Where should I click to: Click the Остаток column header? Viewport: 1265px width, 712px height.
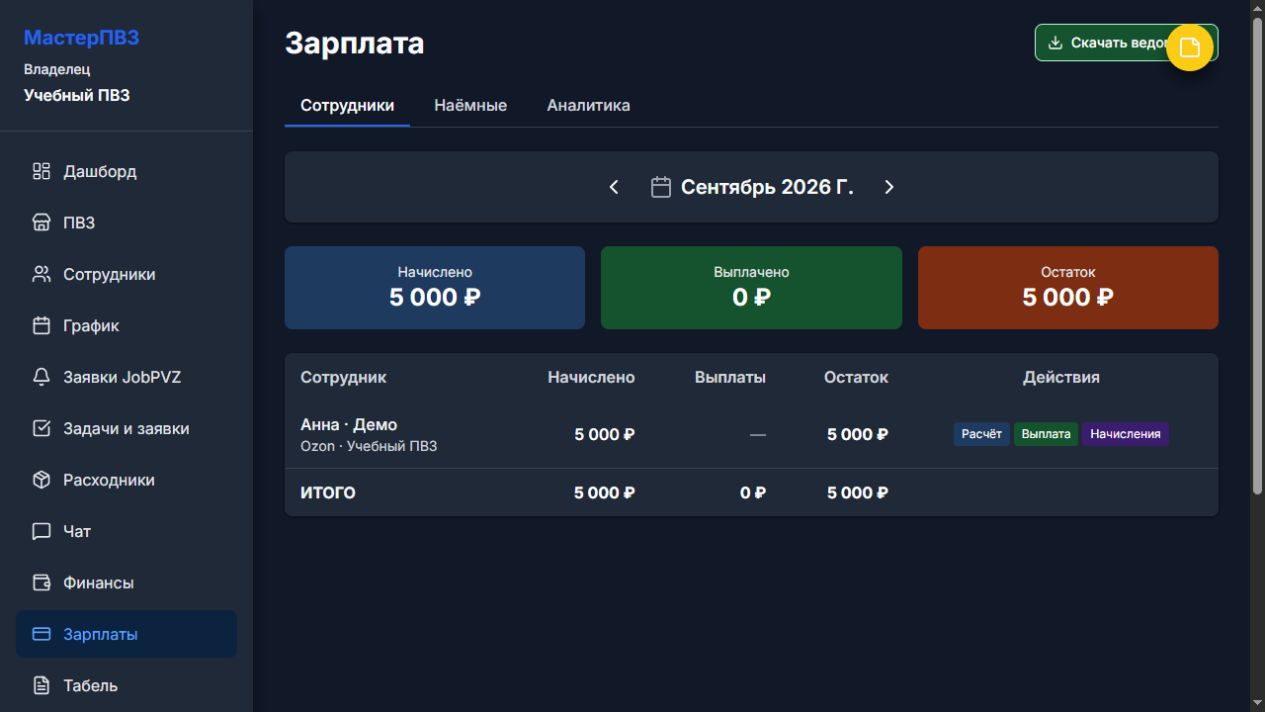[x=856, y=377]
